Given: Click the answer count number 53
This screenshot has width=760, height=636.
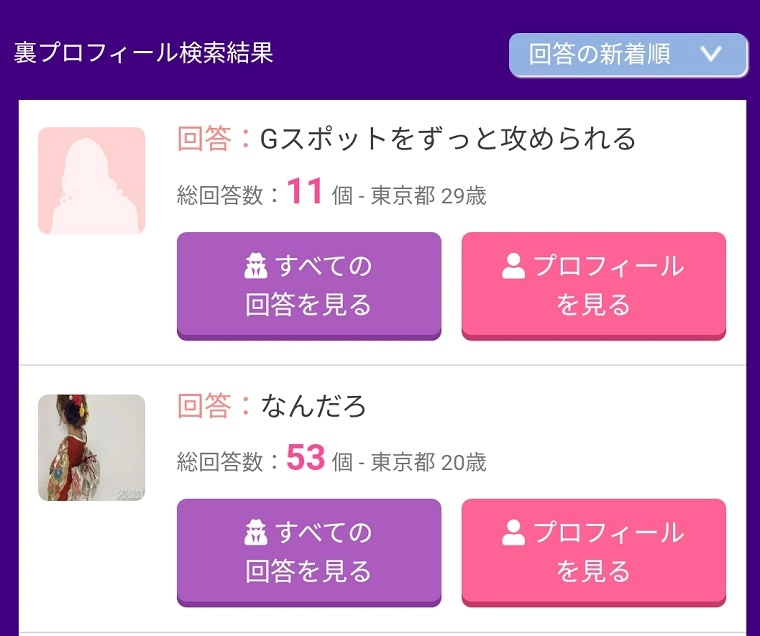Looking at the screenshot, I should (x=306, y=458).
